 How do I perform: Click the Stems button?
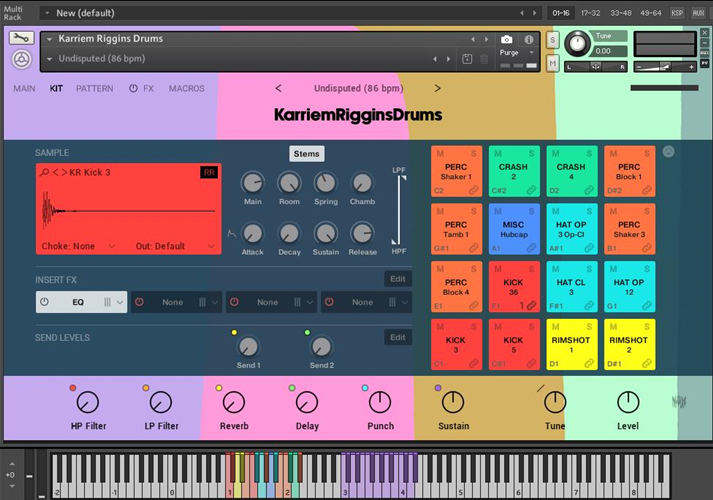click(x=307, y=154)
